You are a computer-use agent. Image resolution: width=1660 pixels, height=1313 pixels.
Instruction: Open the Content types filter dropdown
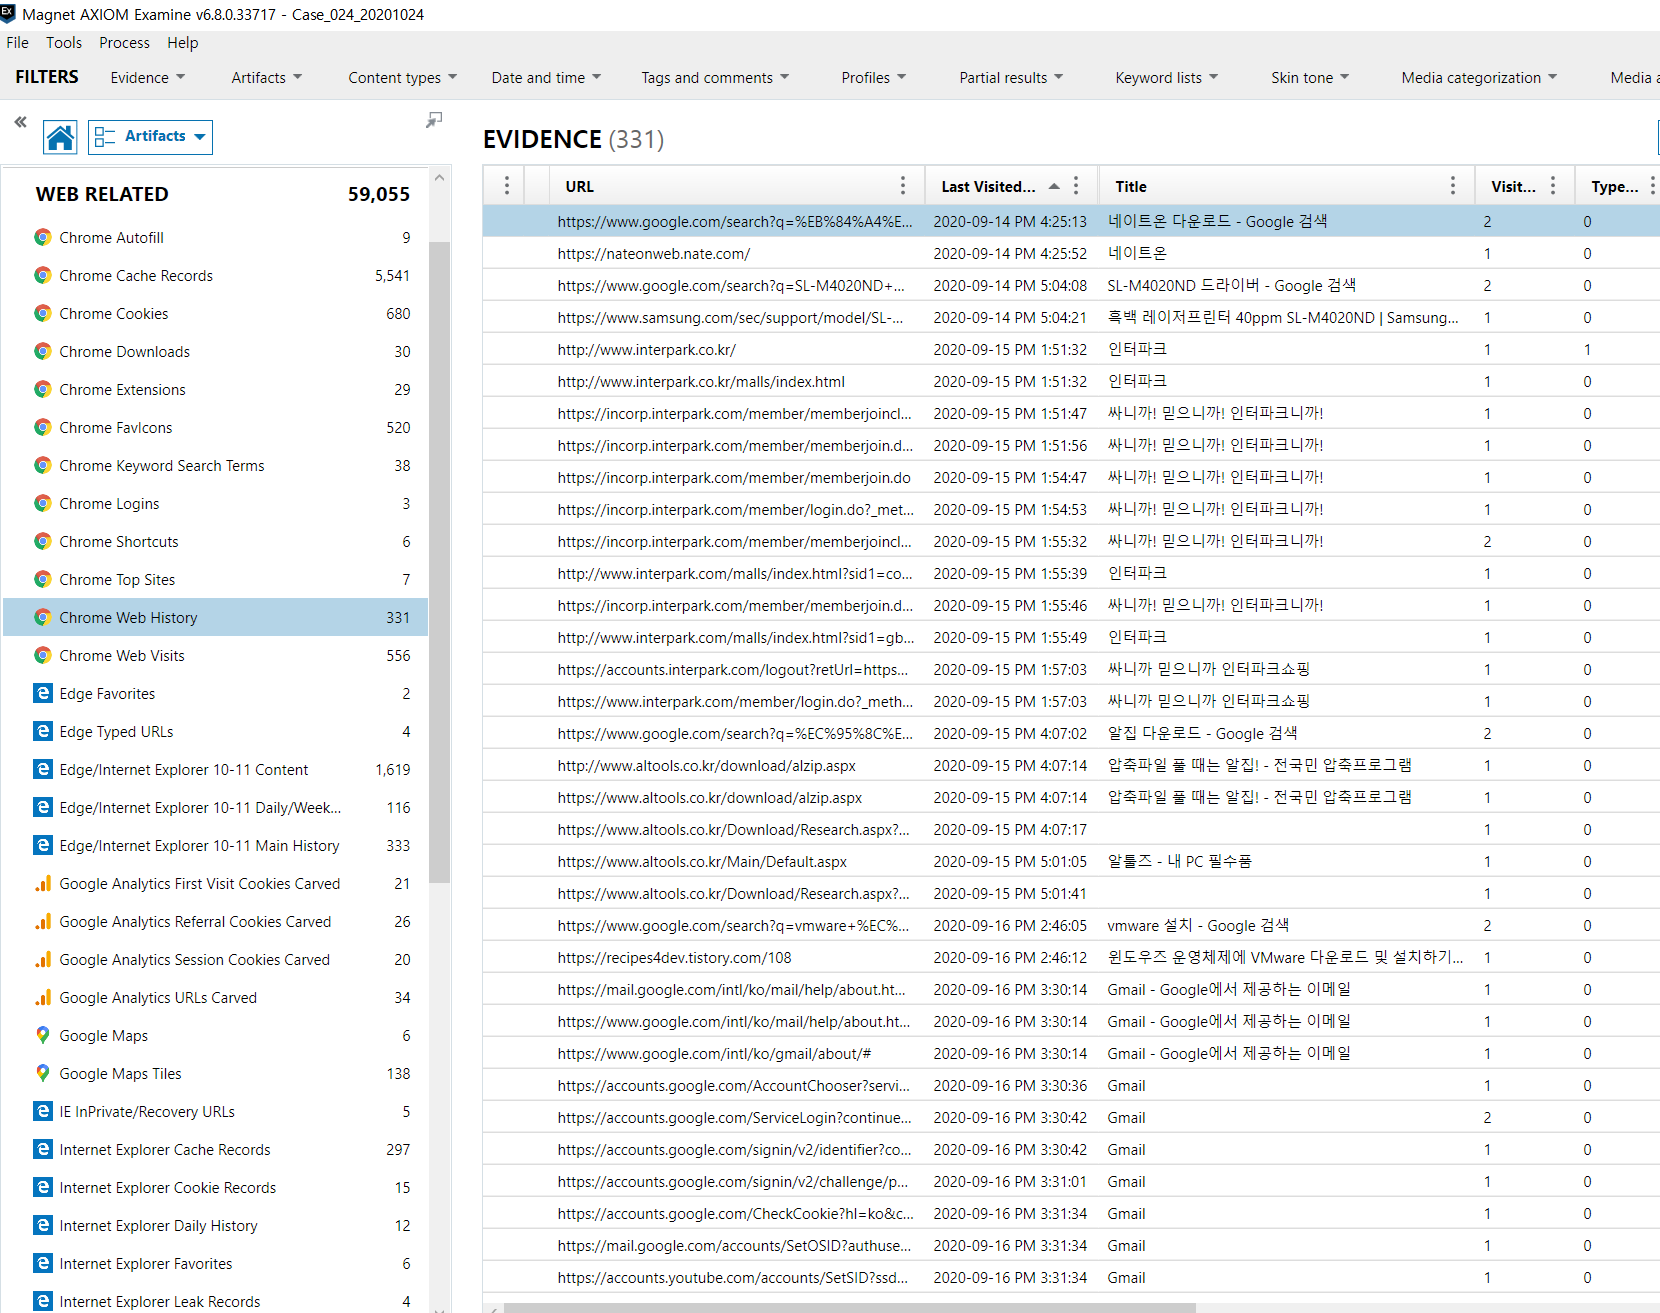coord(403,78)
